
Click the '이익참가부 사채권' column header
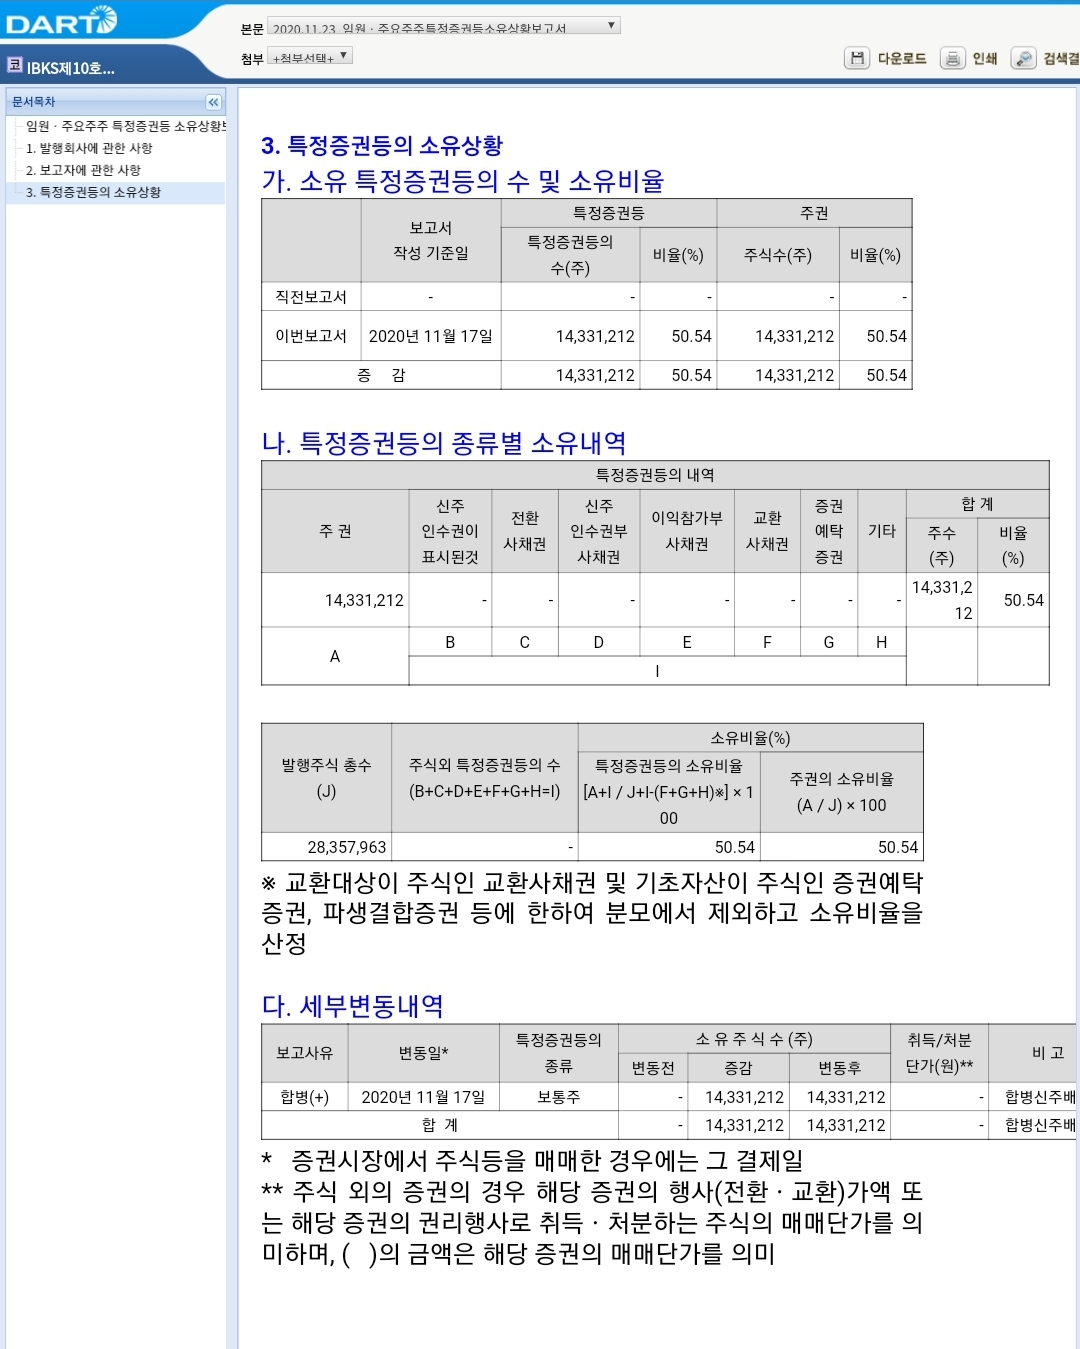pyautogui.click(x=687, y=531)
